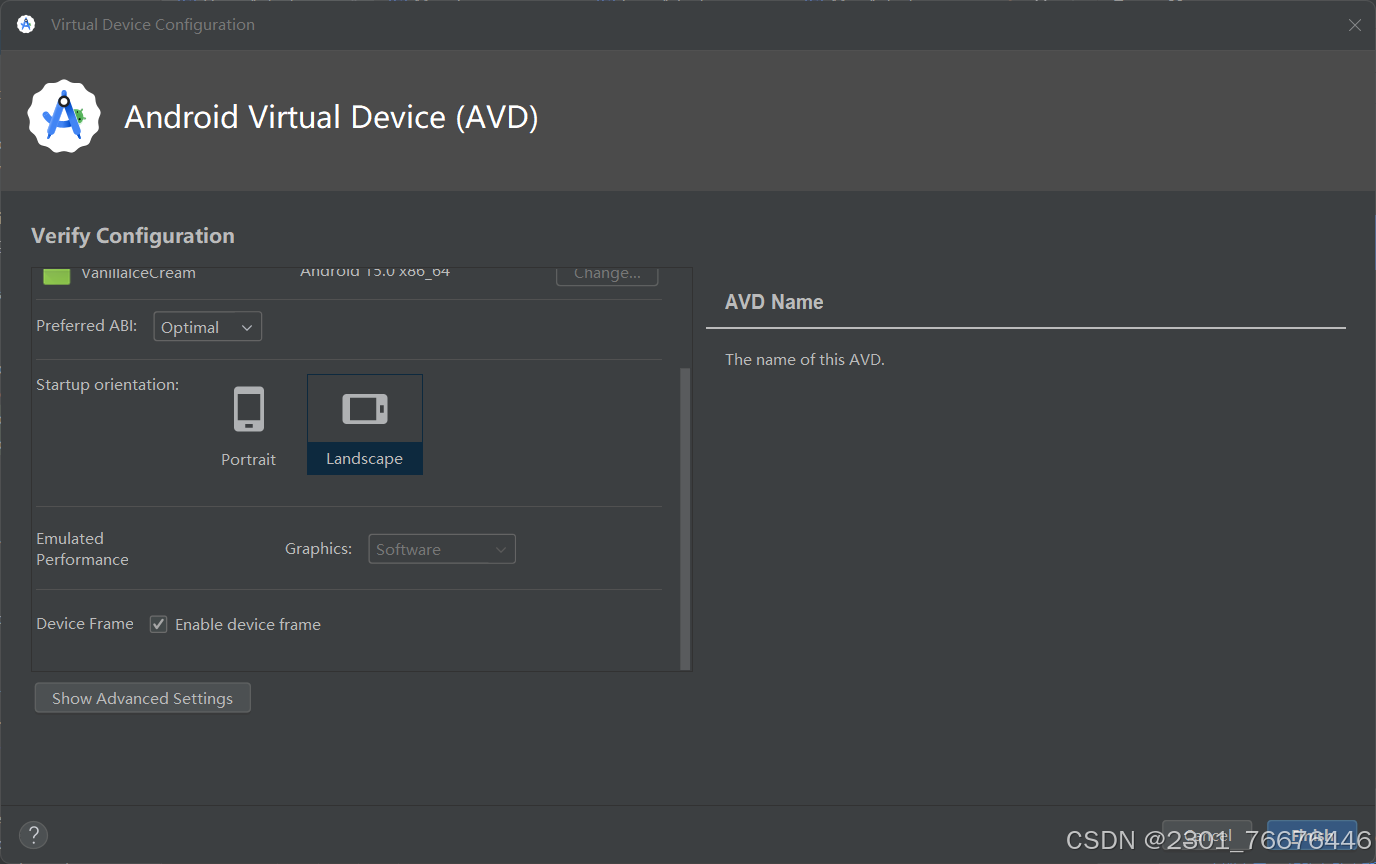Click 'The name of this AVD.' description
This screenshot has width=1376, height=864.
(805, 359)
